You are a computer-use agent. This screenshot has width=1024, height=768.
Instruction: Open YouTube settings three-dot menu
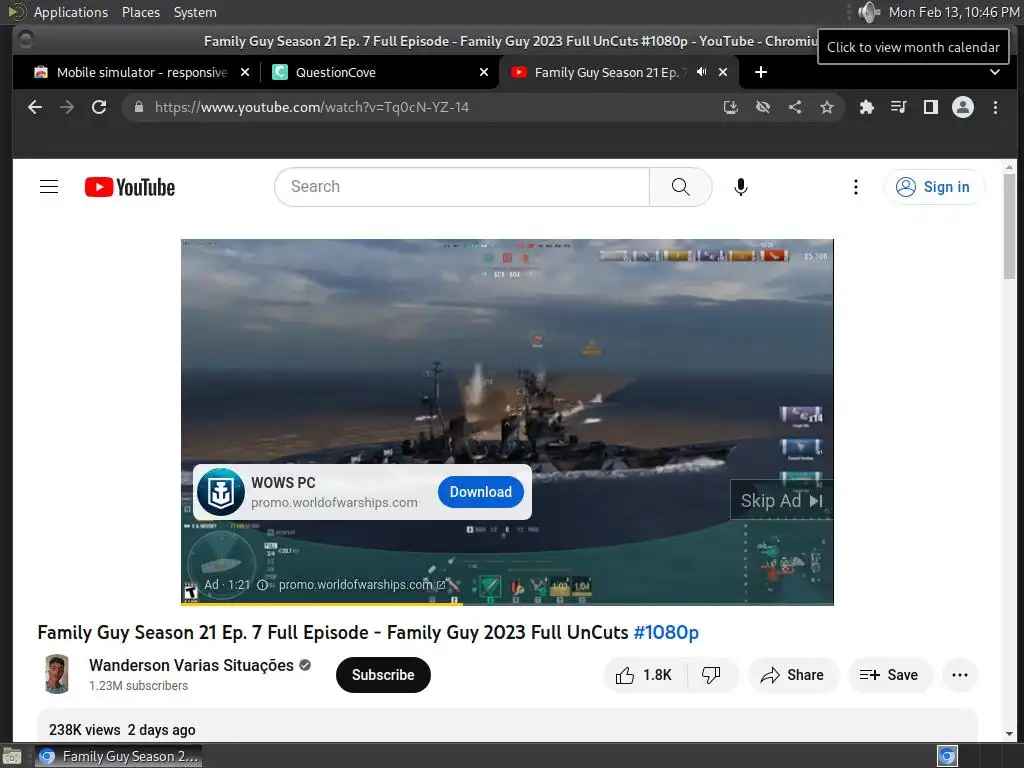pyautogui.click(x=856, y=187)
